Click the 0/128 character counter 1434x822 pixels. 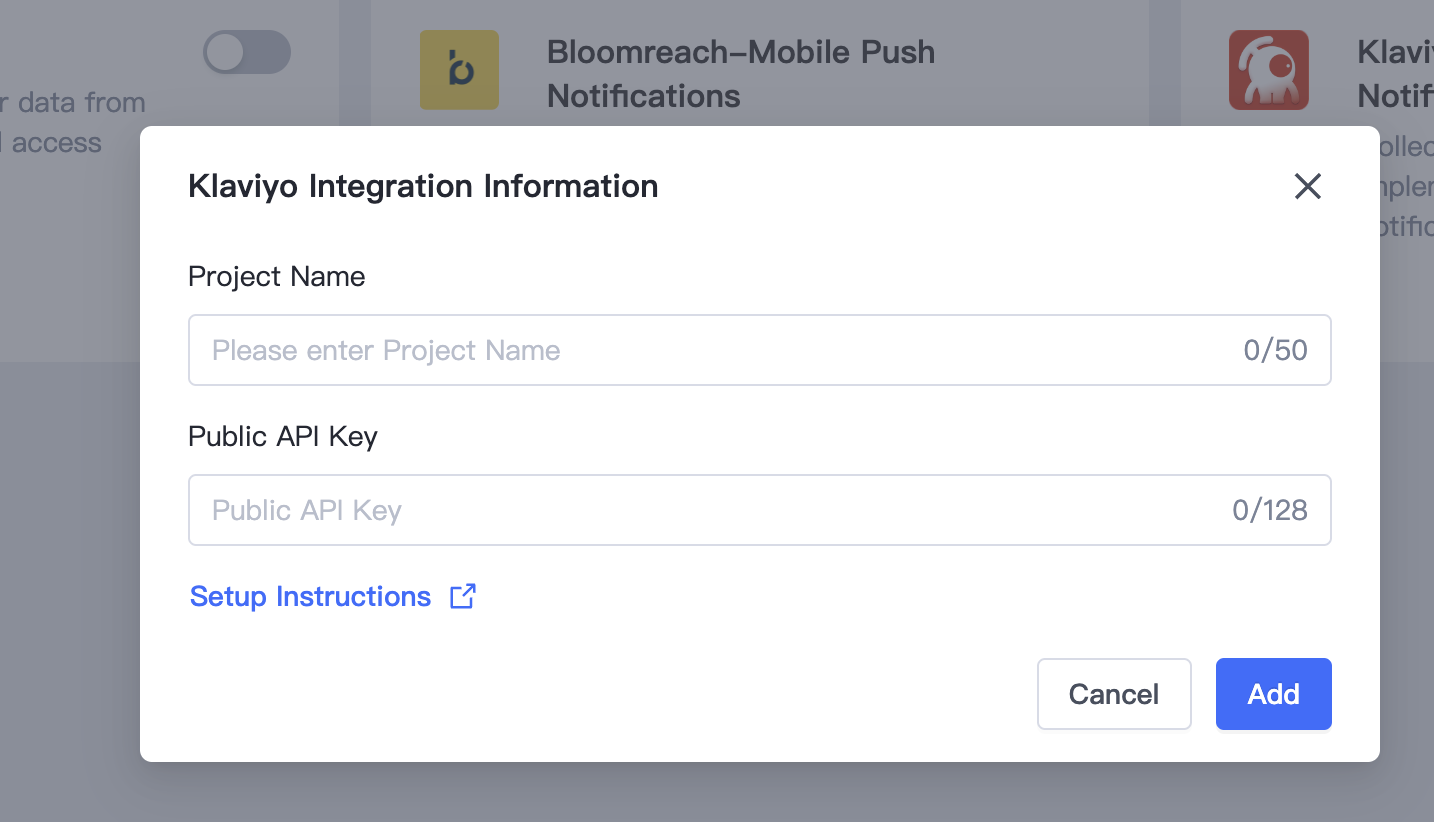click(x=1270, y=510)
